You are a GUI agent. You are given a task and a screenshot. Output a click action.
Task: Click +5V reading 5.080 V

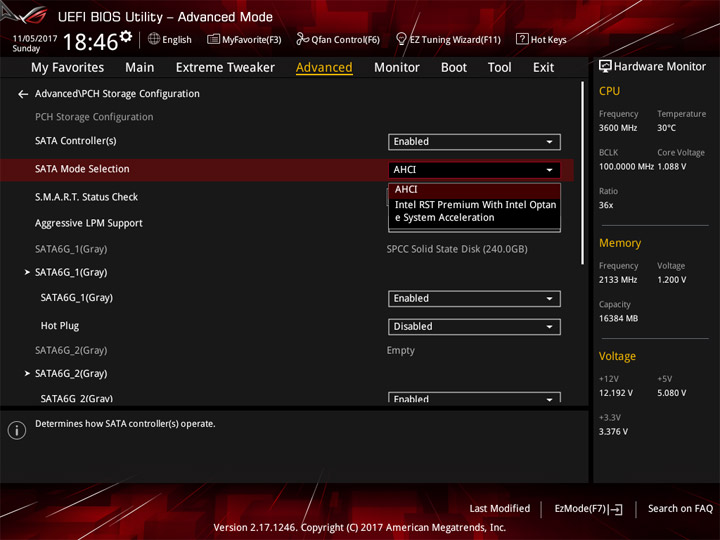[671, 393]
